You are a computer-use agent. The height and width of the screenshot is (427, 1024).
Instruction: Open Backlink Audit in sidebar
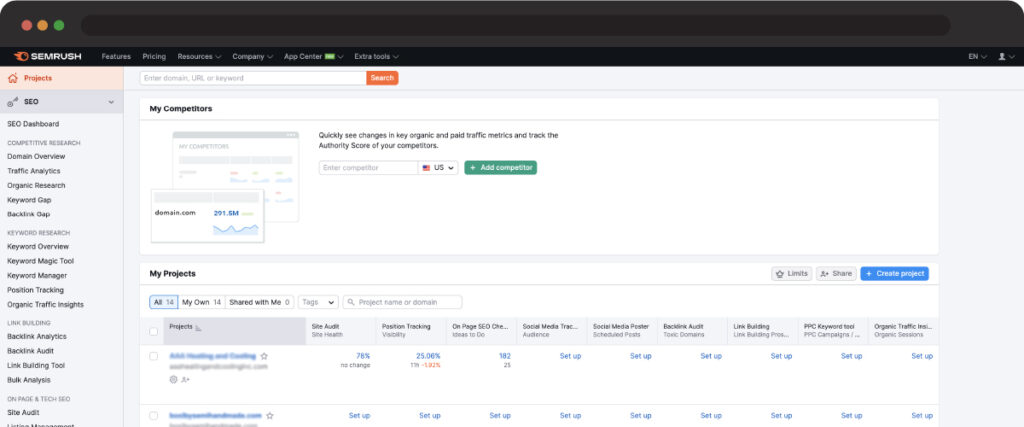pyautogui.click(x=31, y=351)
